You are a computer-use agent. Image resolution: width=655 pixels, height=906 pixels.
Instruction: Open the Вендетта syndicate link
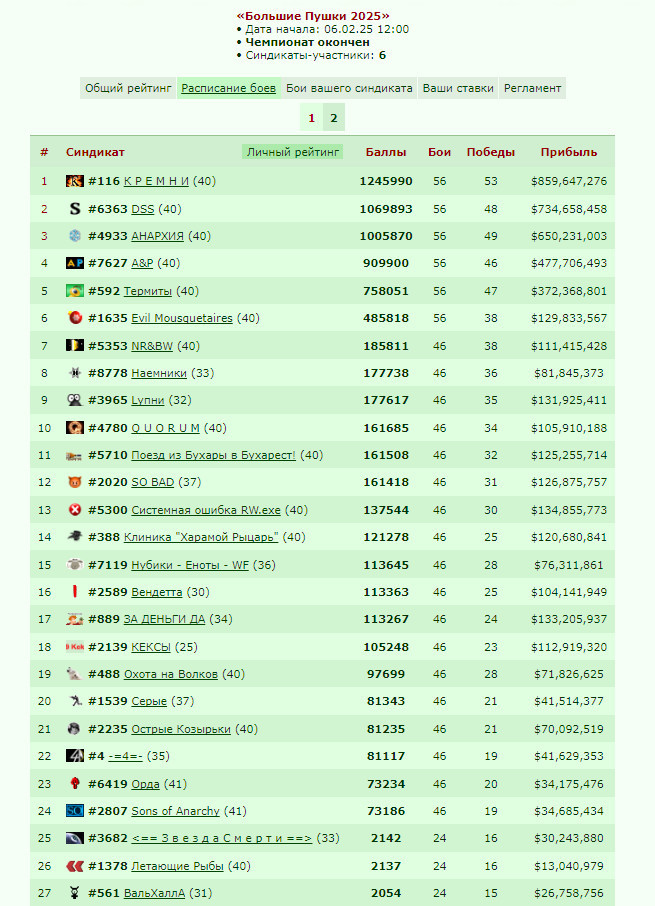(x=157, y=592)
